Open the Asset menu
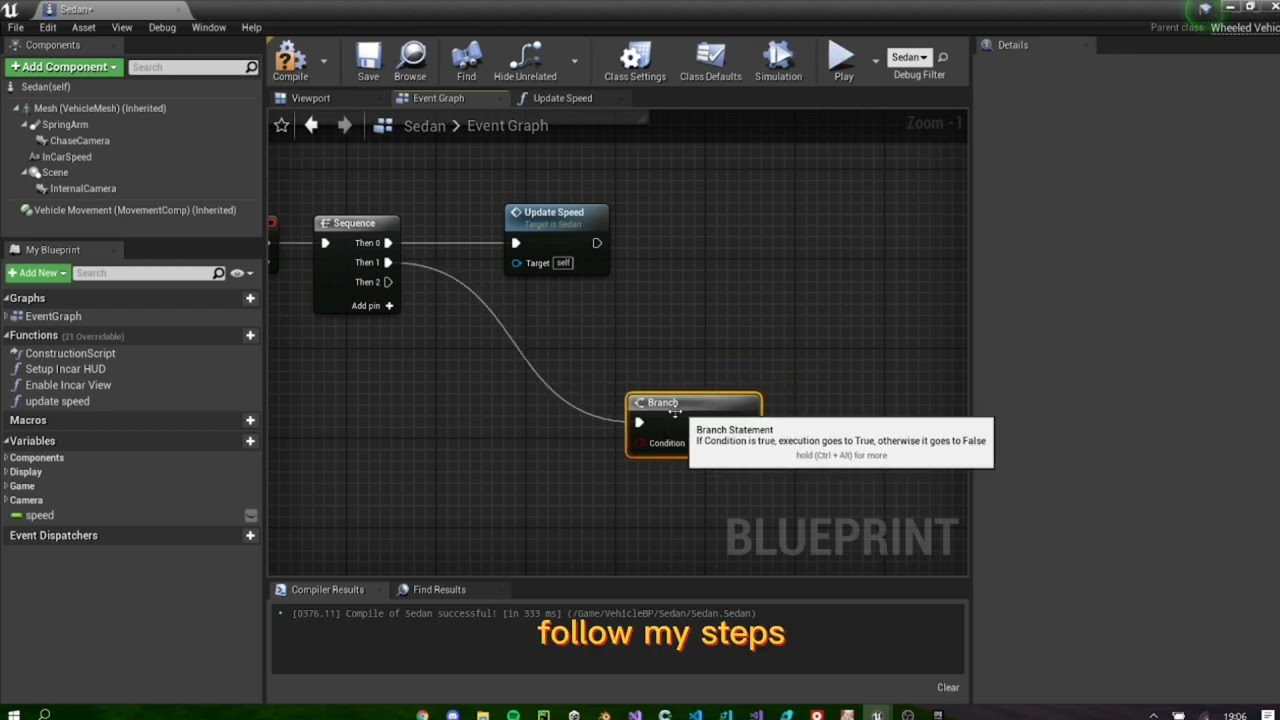1280x720 pixels. pos(84,28)
